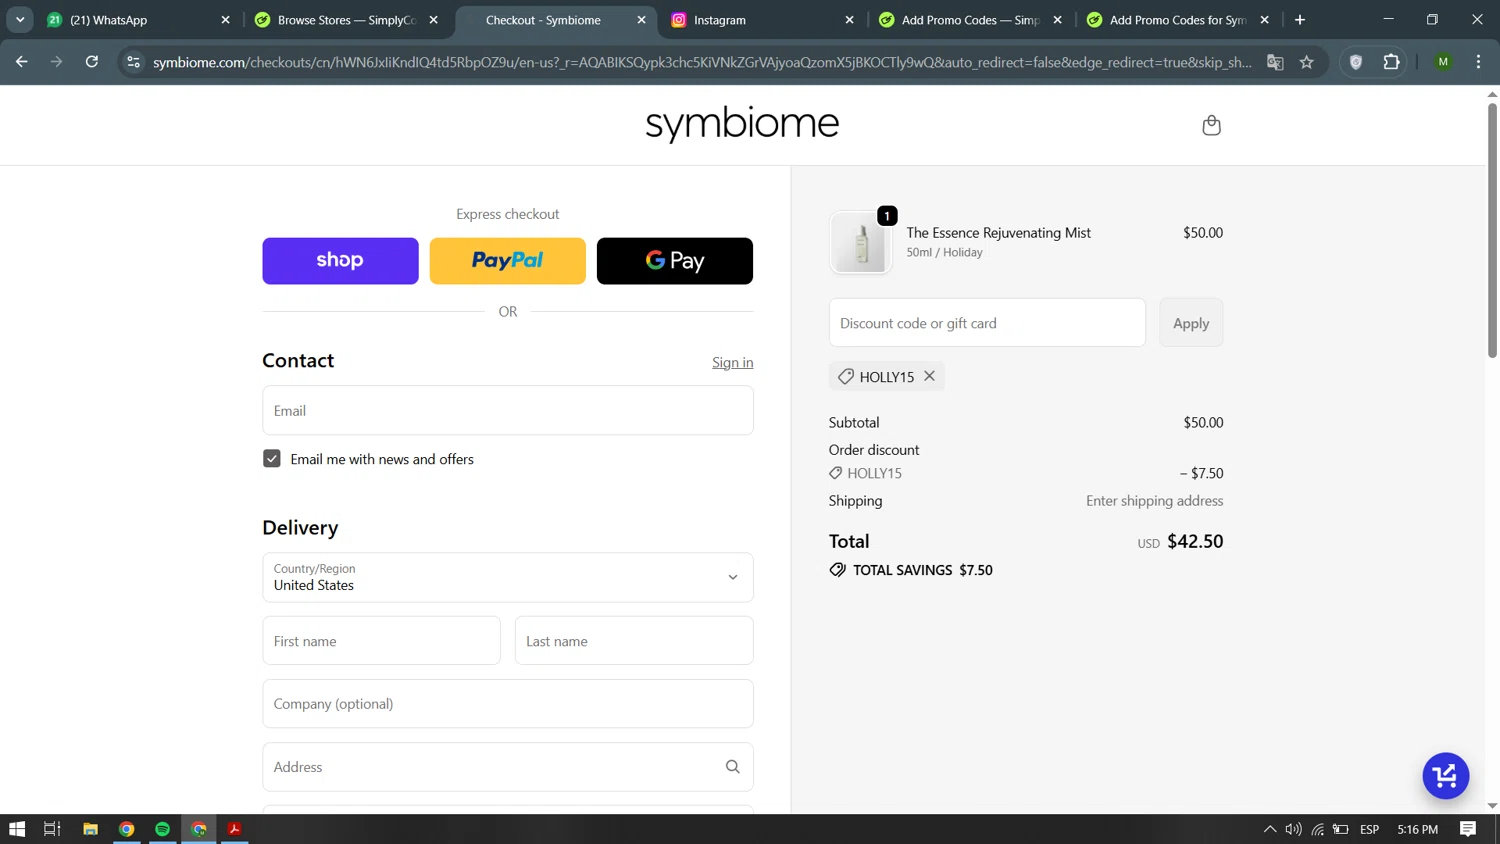Viewport: 1500px width, 844px height.
Task: Open Task View in the taskbar
Action: pos(52,829)
